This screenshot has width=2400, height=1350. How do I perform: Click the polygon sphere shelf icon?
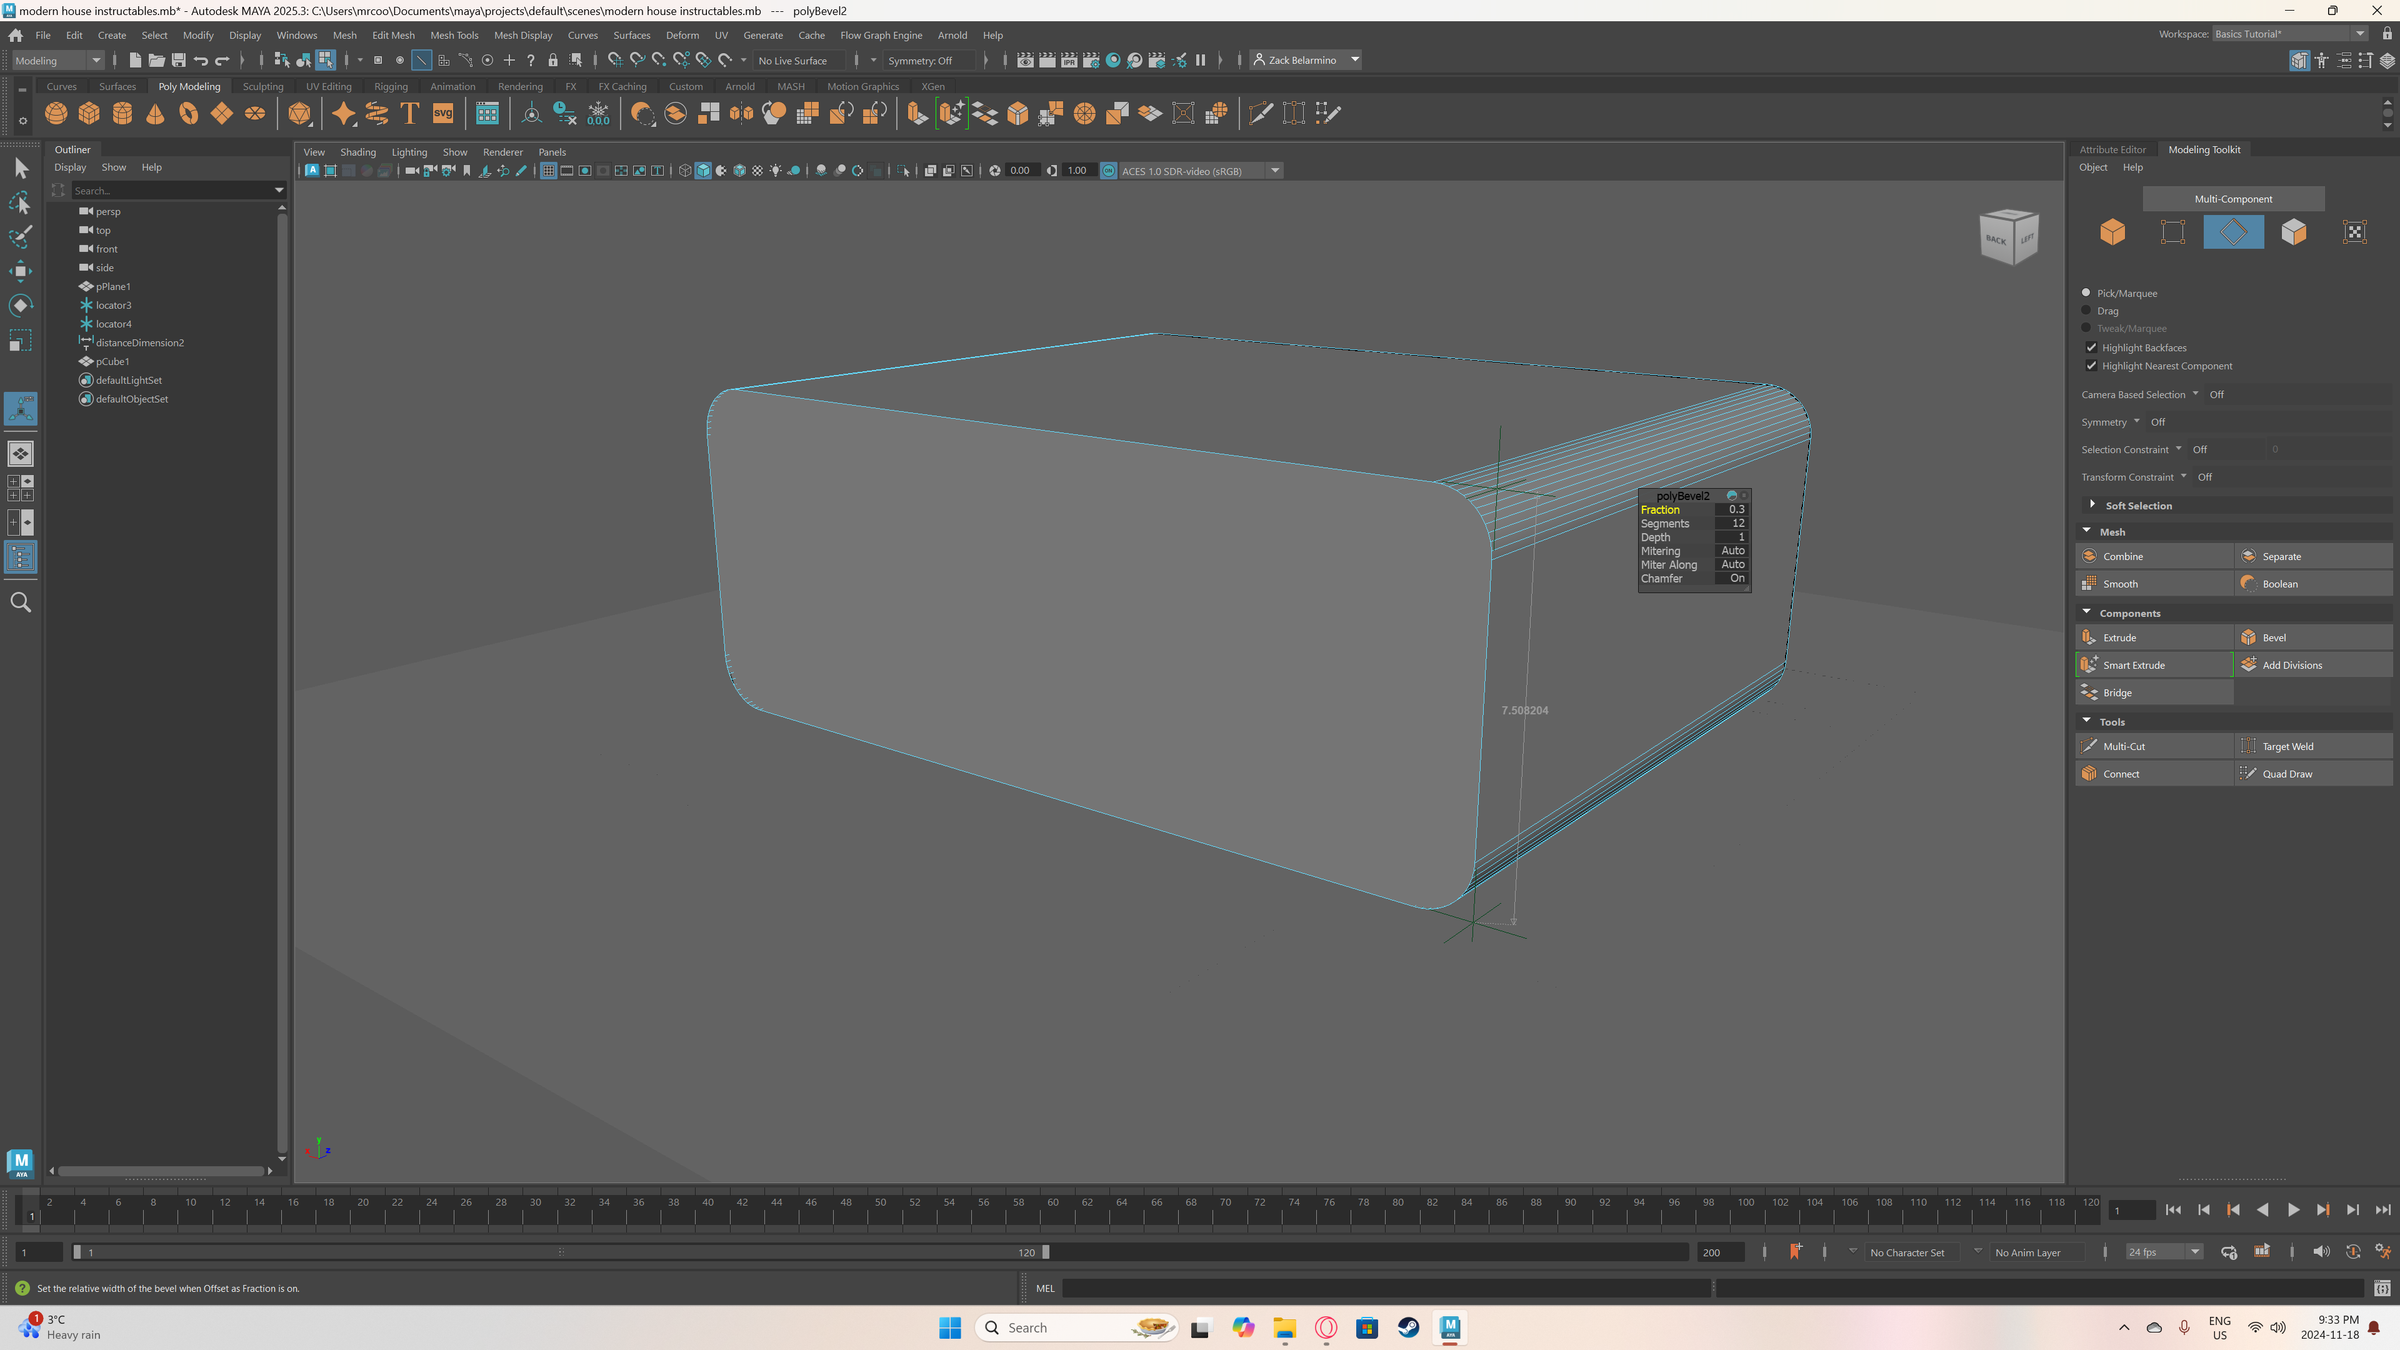pos(56,113)
